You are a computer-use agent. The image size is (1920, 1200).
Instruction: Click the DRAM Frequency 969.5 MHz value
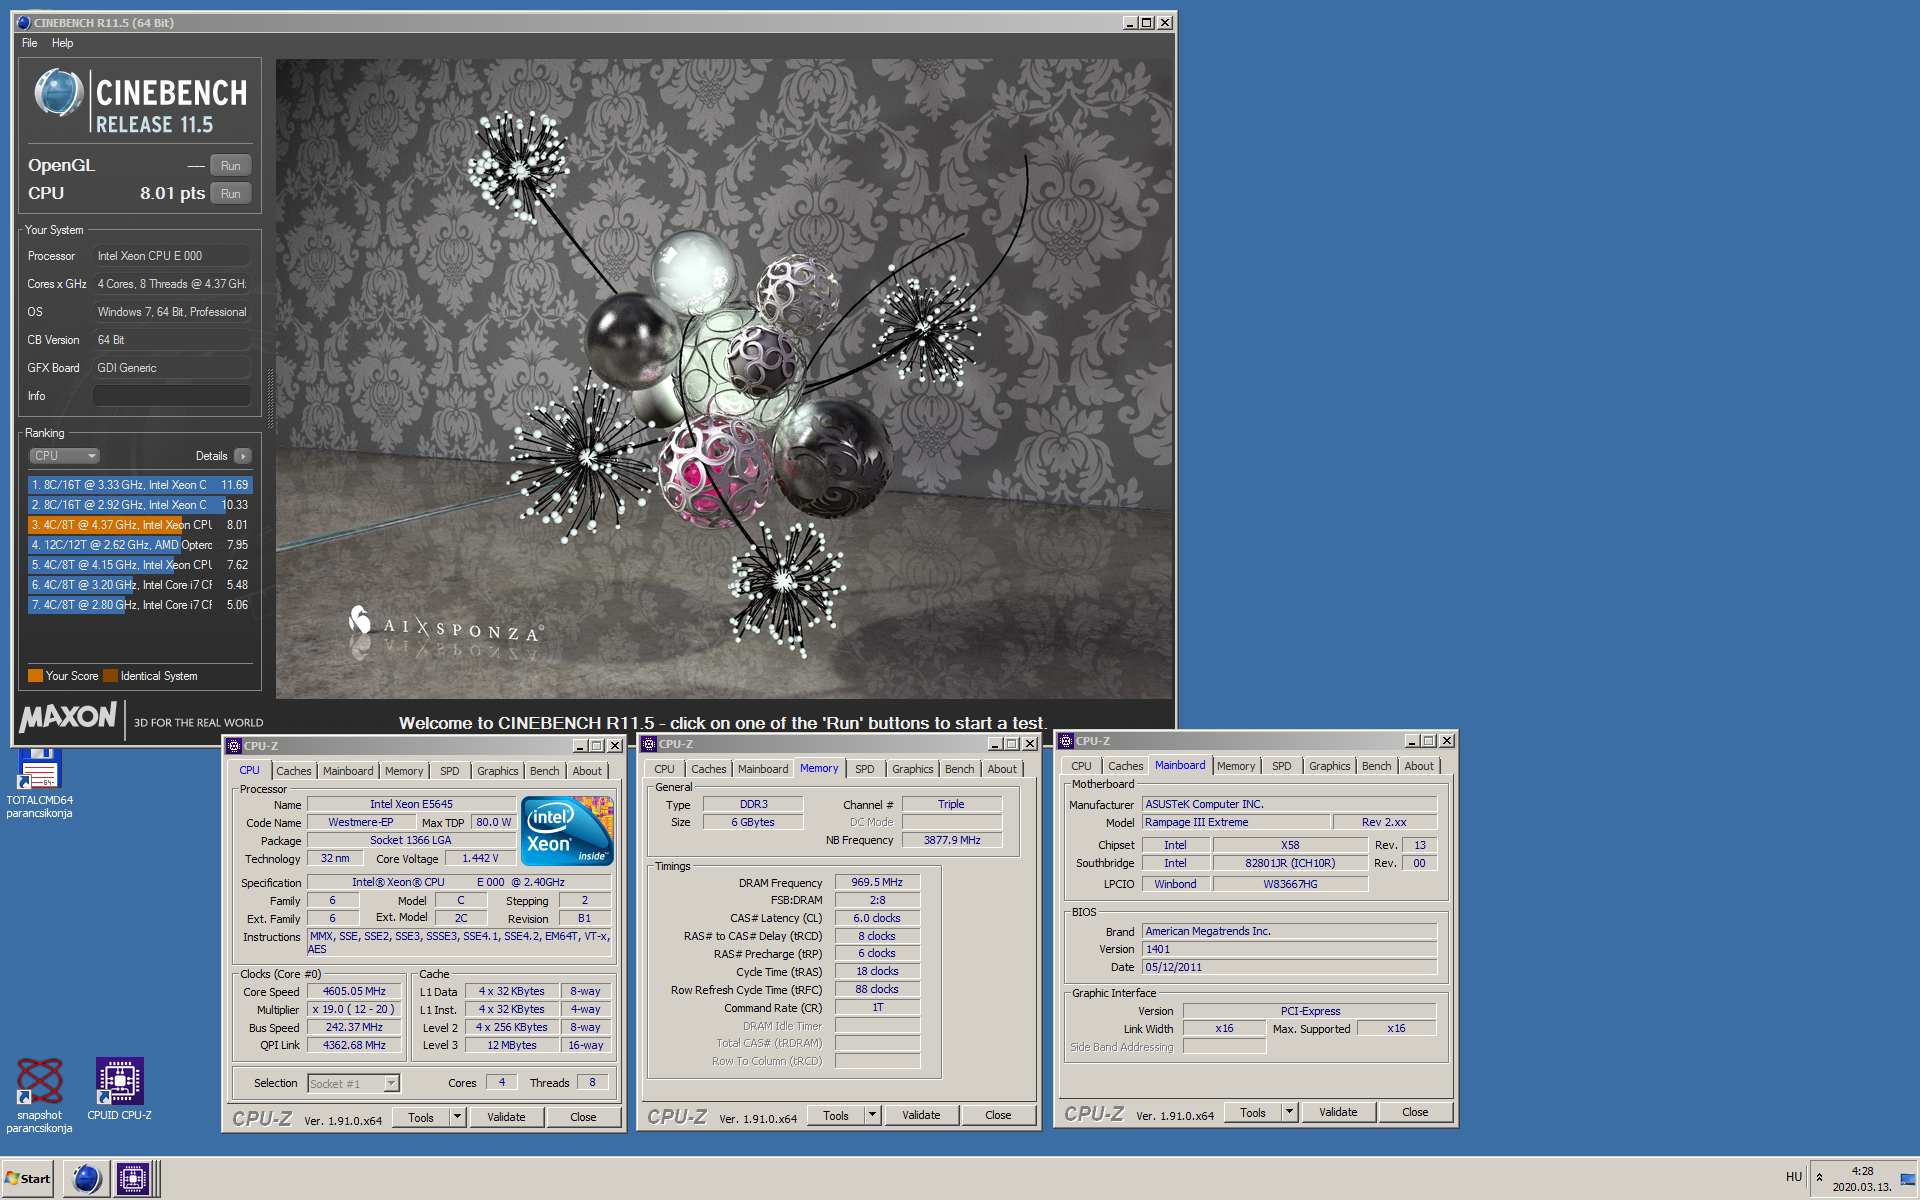tap(877, 883)
